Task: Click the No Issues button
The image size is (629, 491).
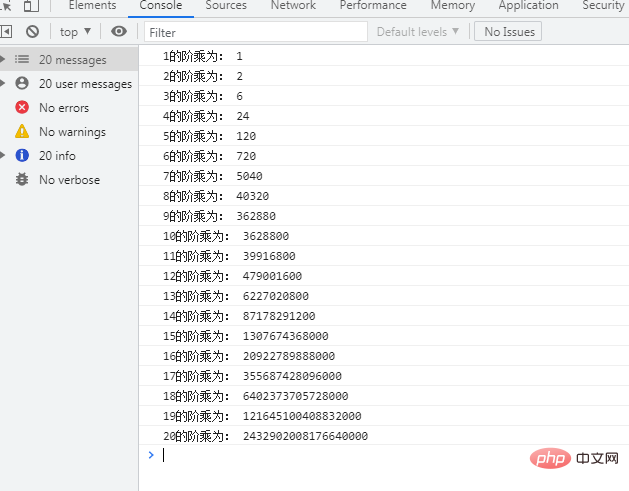Action: tap(508, 31)
